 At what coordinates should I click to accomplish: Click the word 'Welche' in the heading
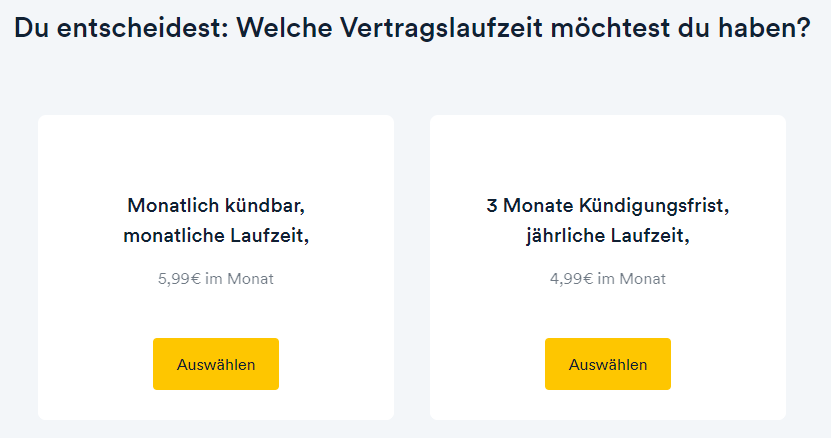pyautogui.click(x=284, y=28)
